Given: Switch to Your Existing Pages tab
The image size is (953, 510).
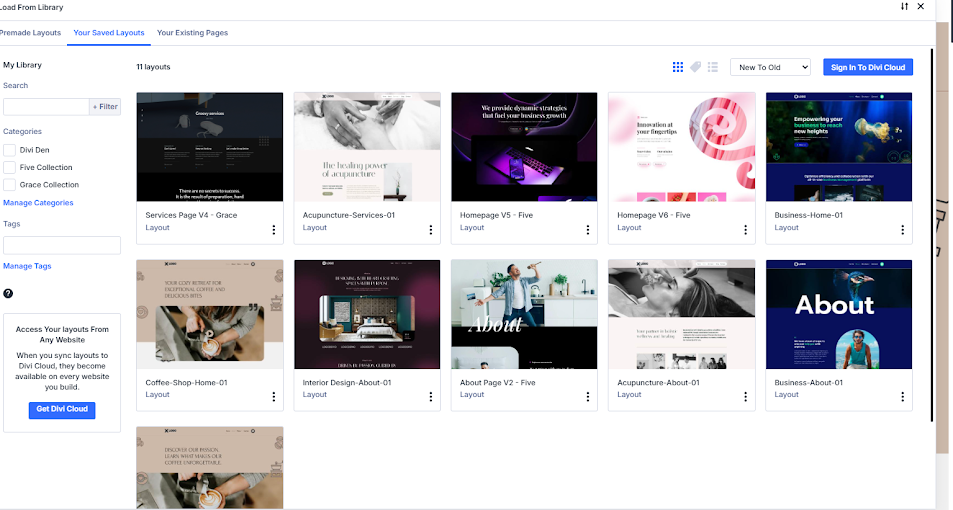Looking at the screenshot, I should tap(192, 33).
